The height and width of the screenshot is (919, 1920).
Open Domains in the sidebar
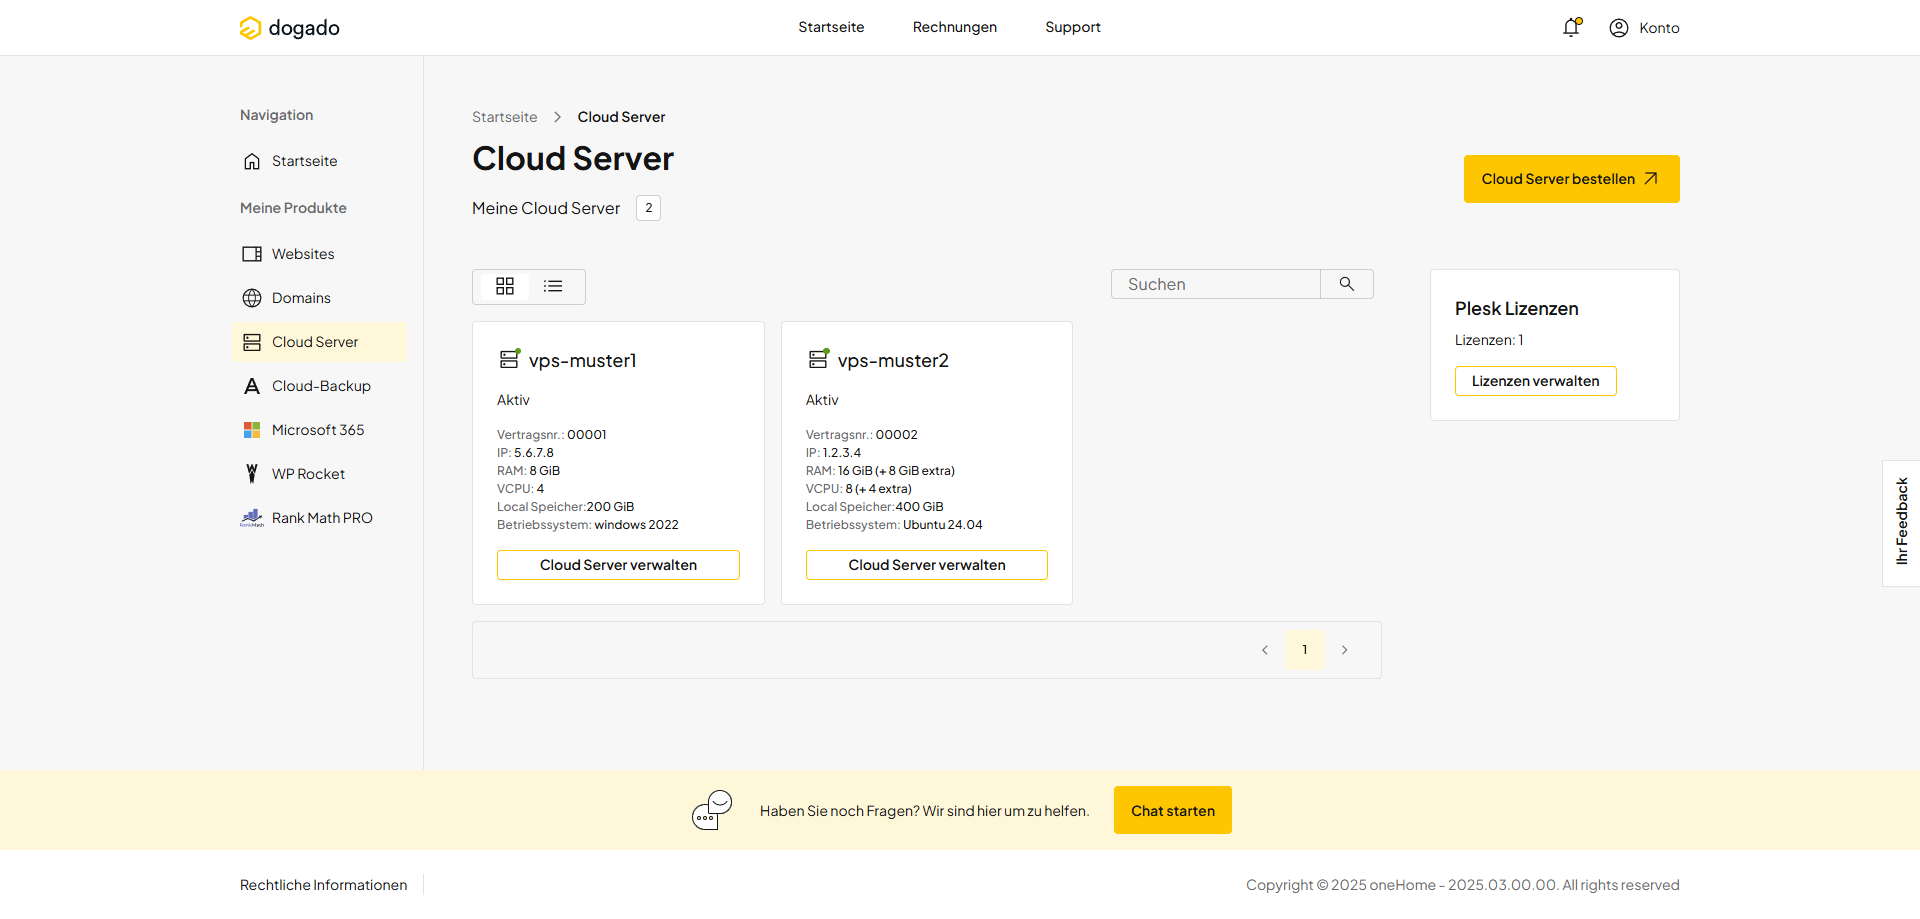320,298
